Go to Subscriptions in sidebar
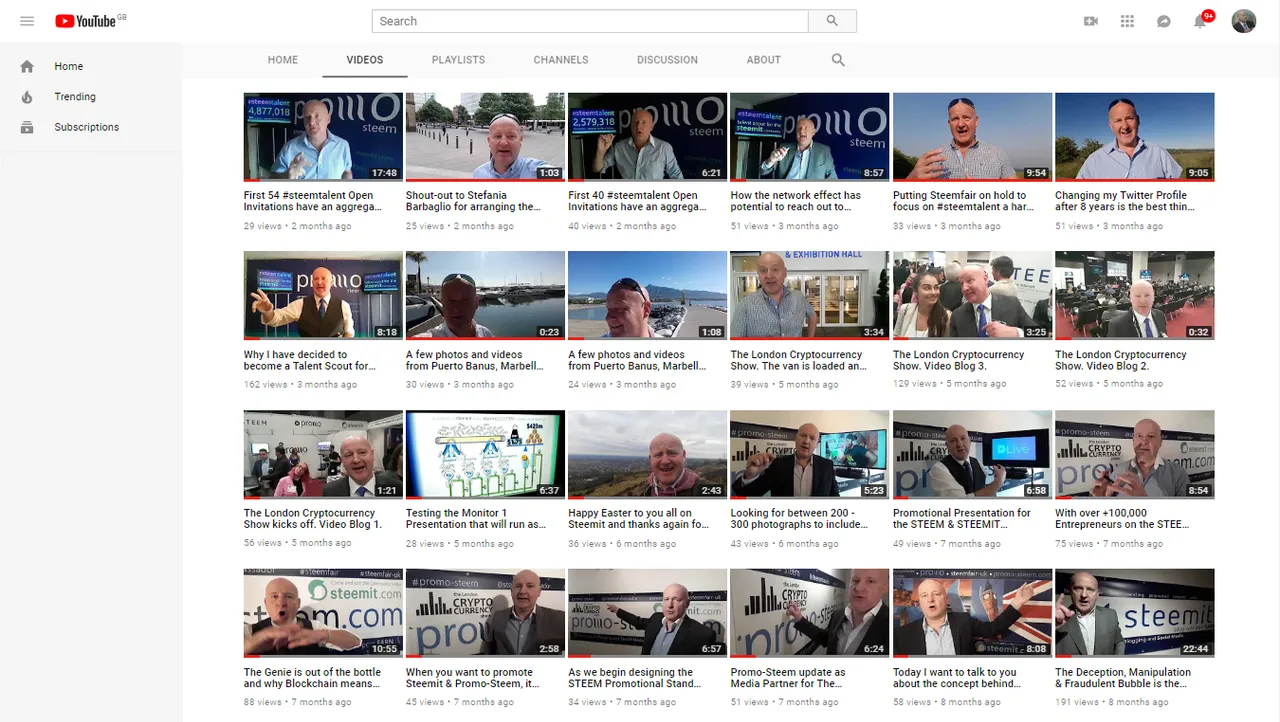The image size is (1280, 722). point(87,127)
